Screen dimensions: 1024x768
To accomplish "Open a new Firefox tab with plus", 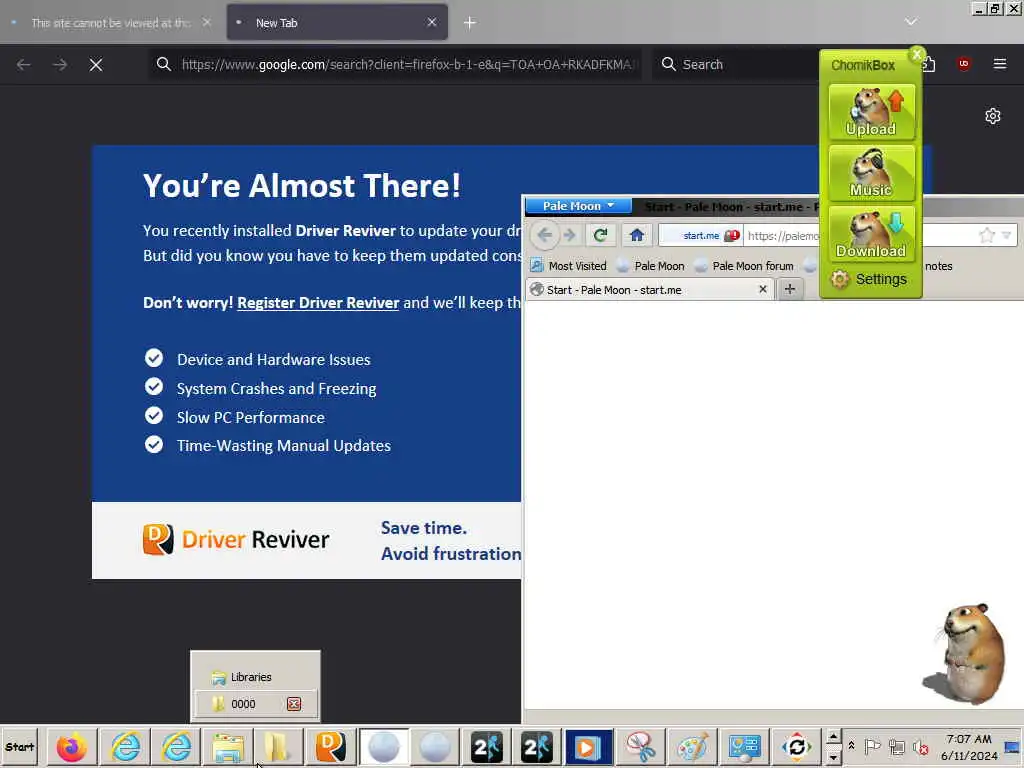I will pyautogui.click(x=470, y=23).
